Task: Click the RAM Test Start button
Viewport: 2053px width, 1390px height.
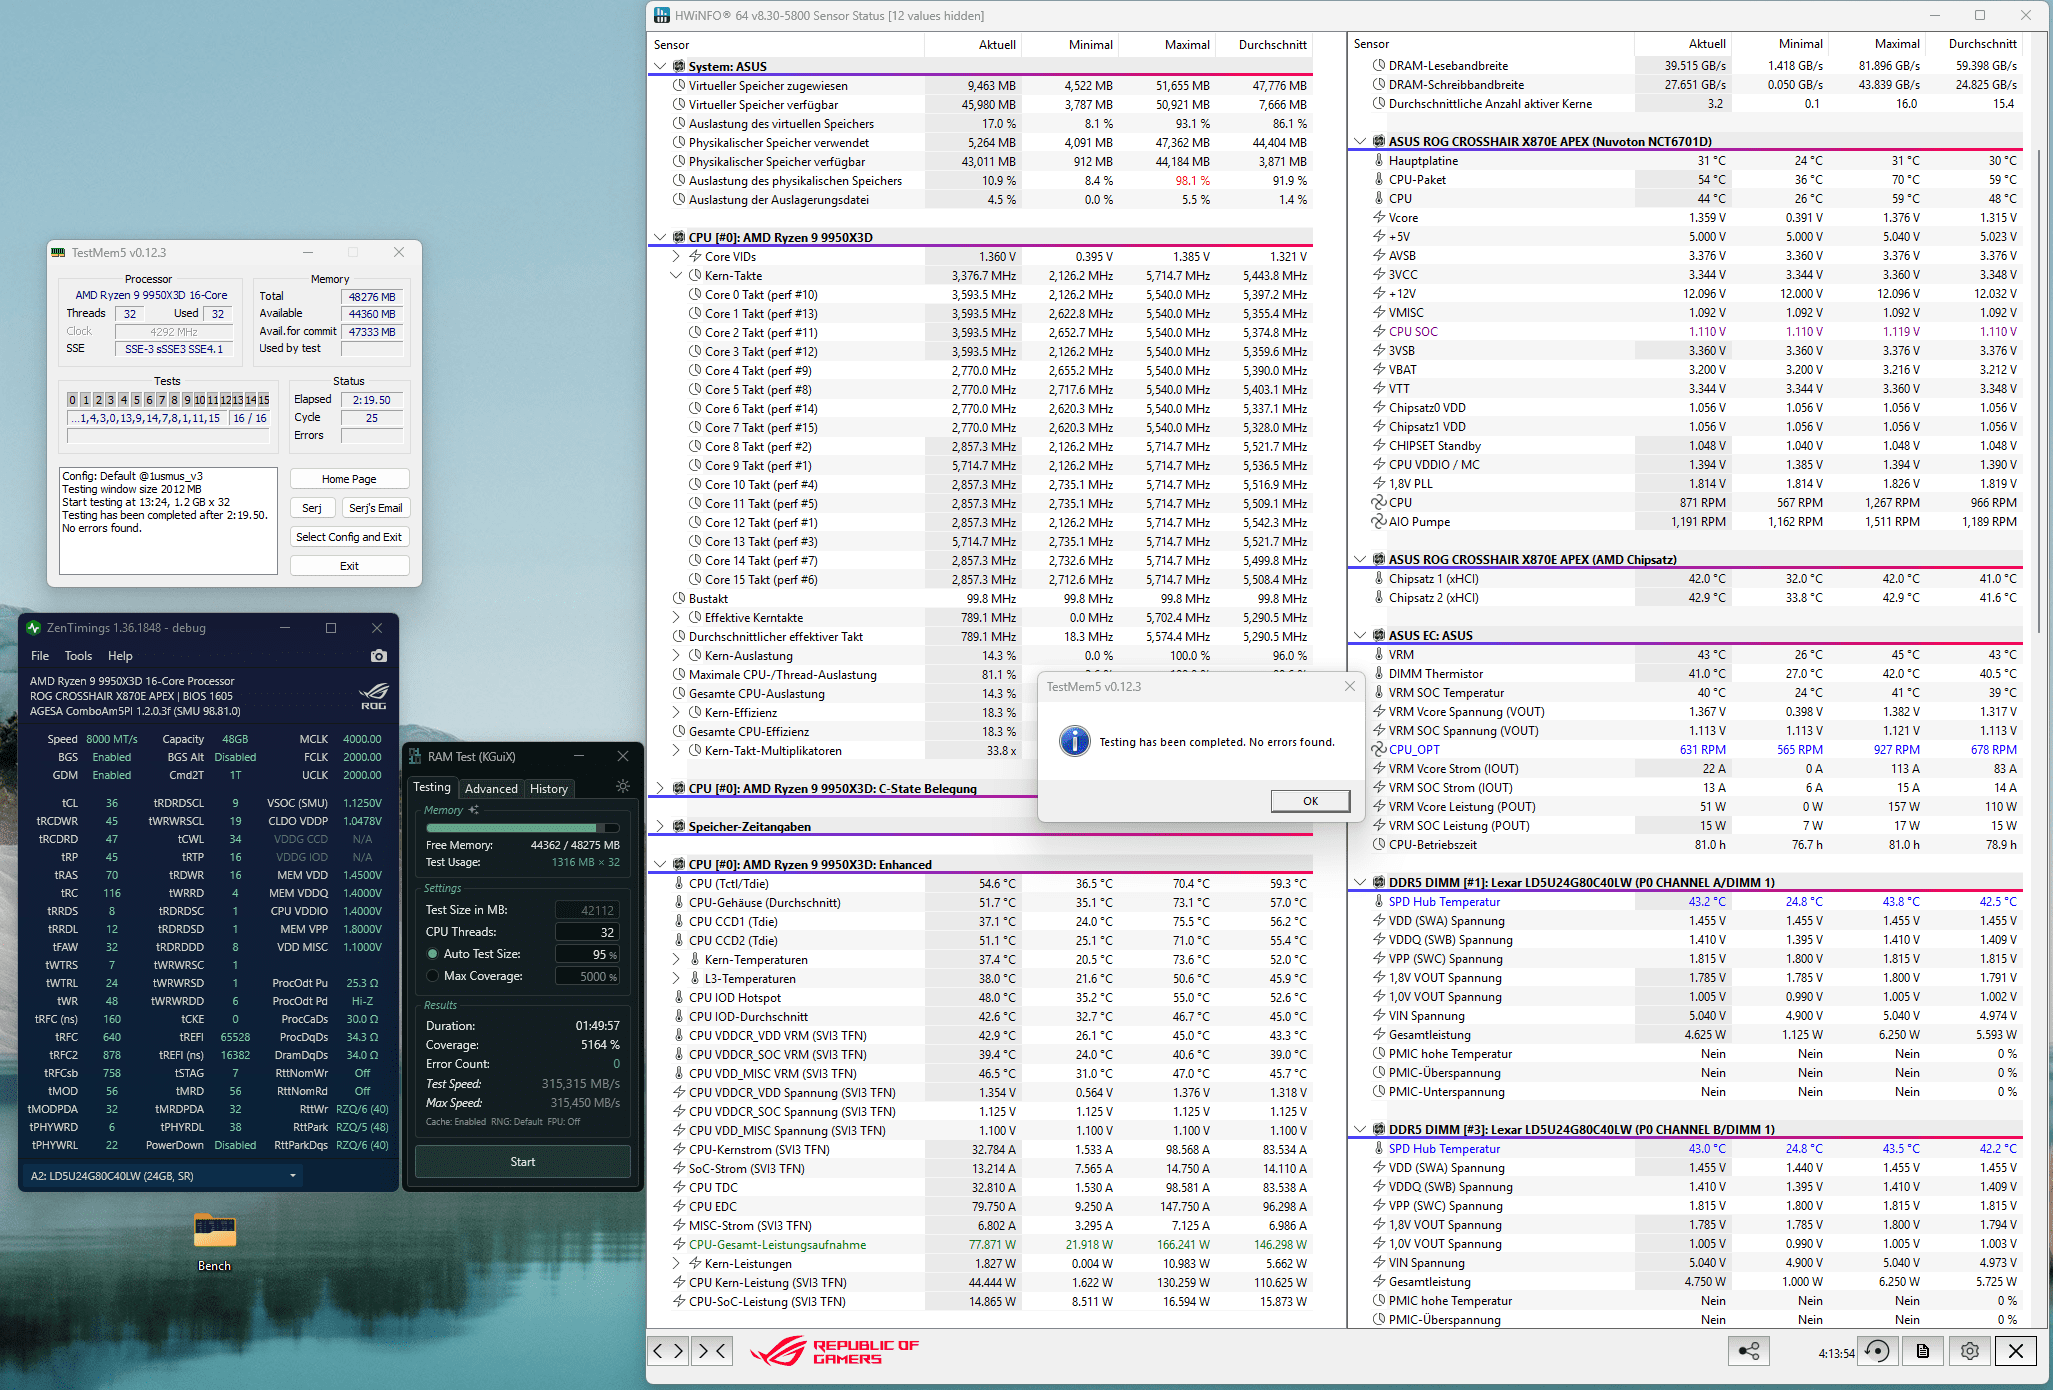Action: click(x=522, y=1162)
